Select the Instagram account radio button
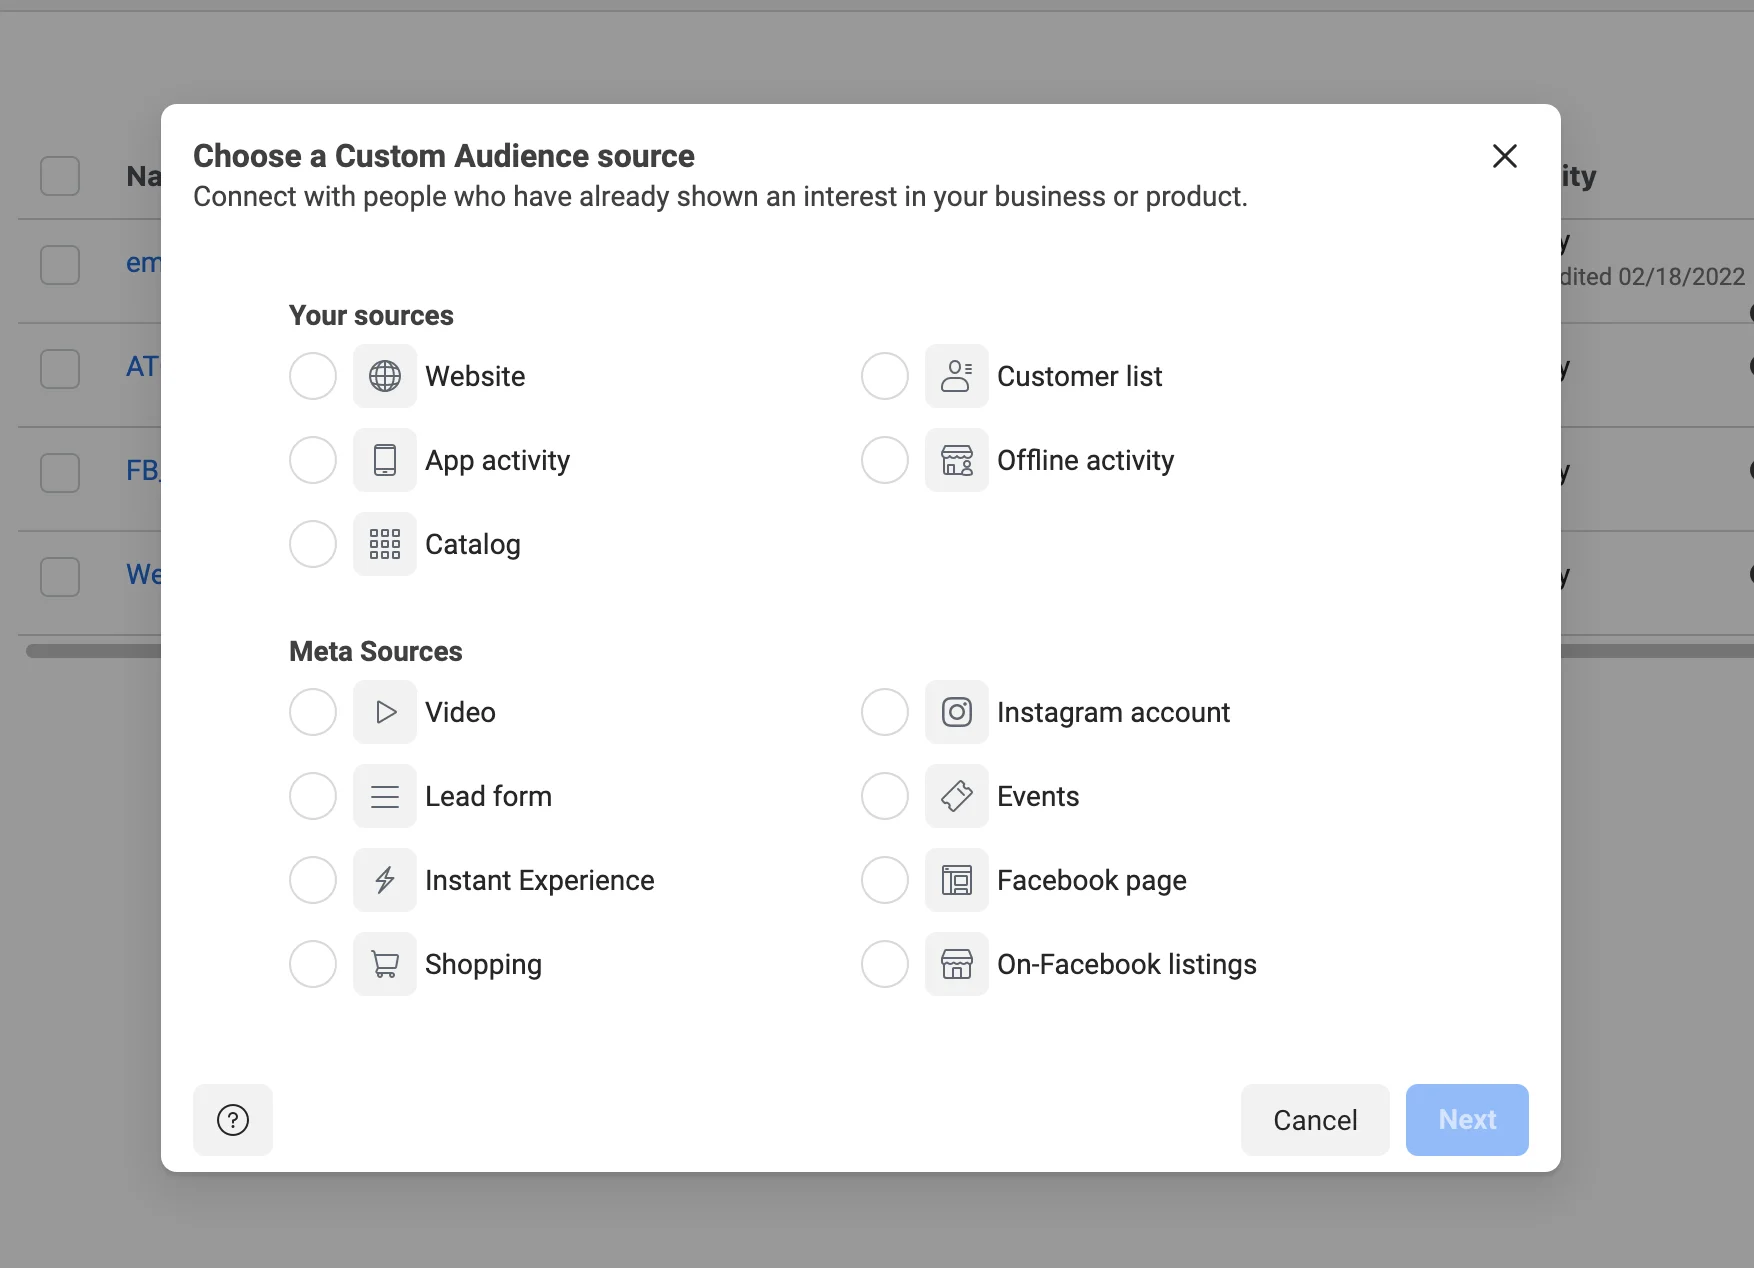1754x1268 pixels. (885, 712)
